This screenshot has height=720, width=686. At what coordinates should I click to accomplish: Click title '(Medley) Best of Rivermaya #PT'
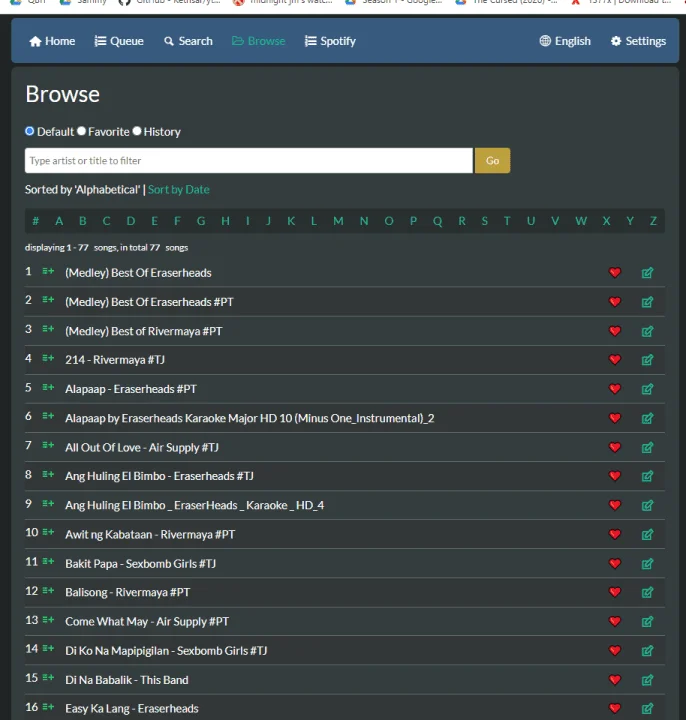[x=144, y=331]
